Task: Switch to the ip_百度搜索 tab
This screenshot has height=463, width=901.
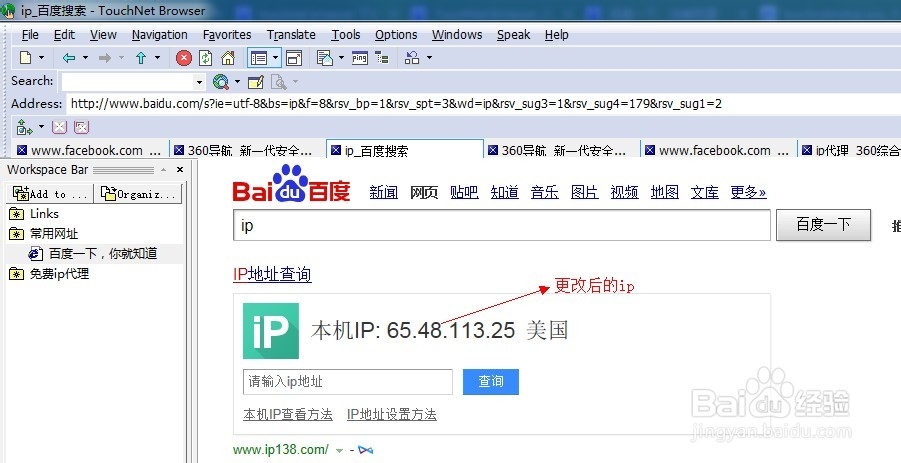Action: (x=405, y=150)
